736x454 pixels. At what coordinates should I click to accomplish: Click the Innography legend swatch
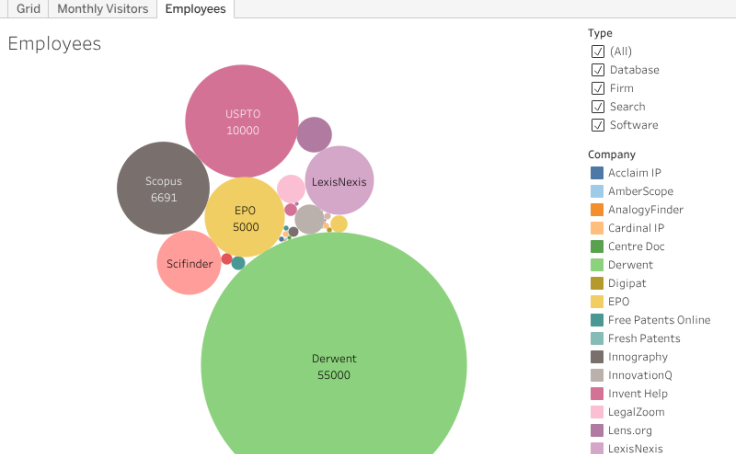pyautogui.click(x=597, y=357)
